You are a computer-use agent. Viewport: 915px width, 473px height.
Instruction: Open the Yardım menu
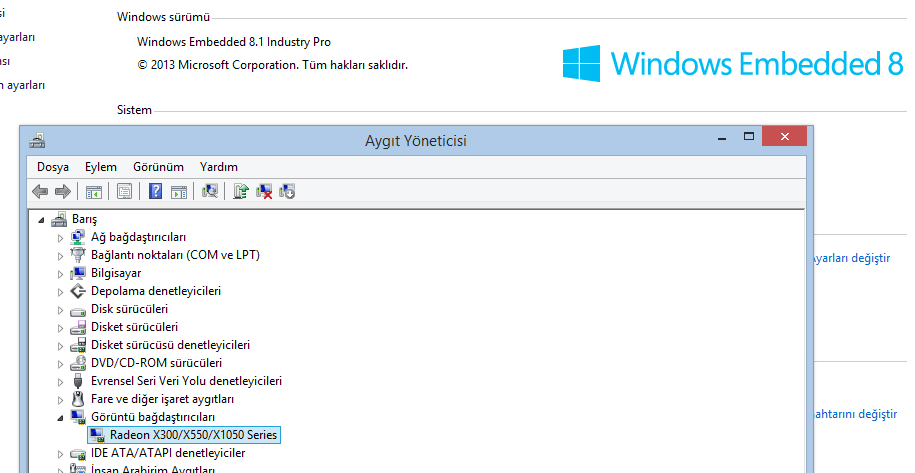(219, 167)
